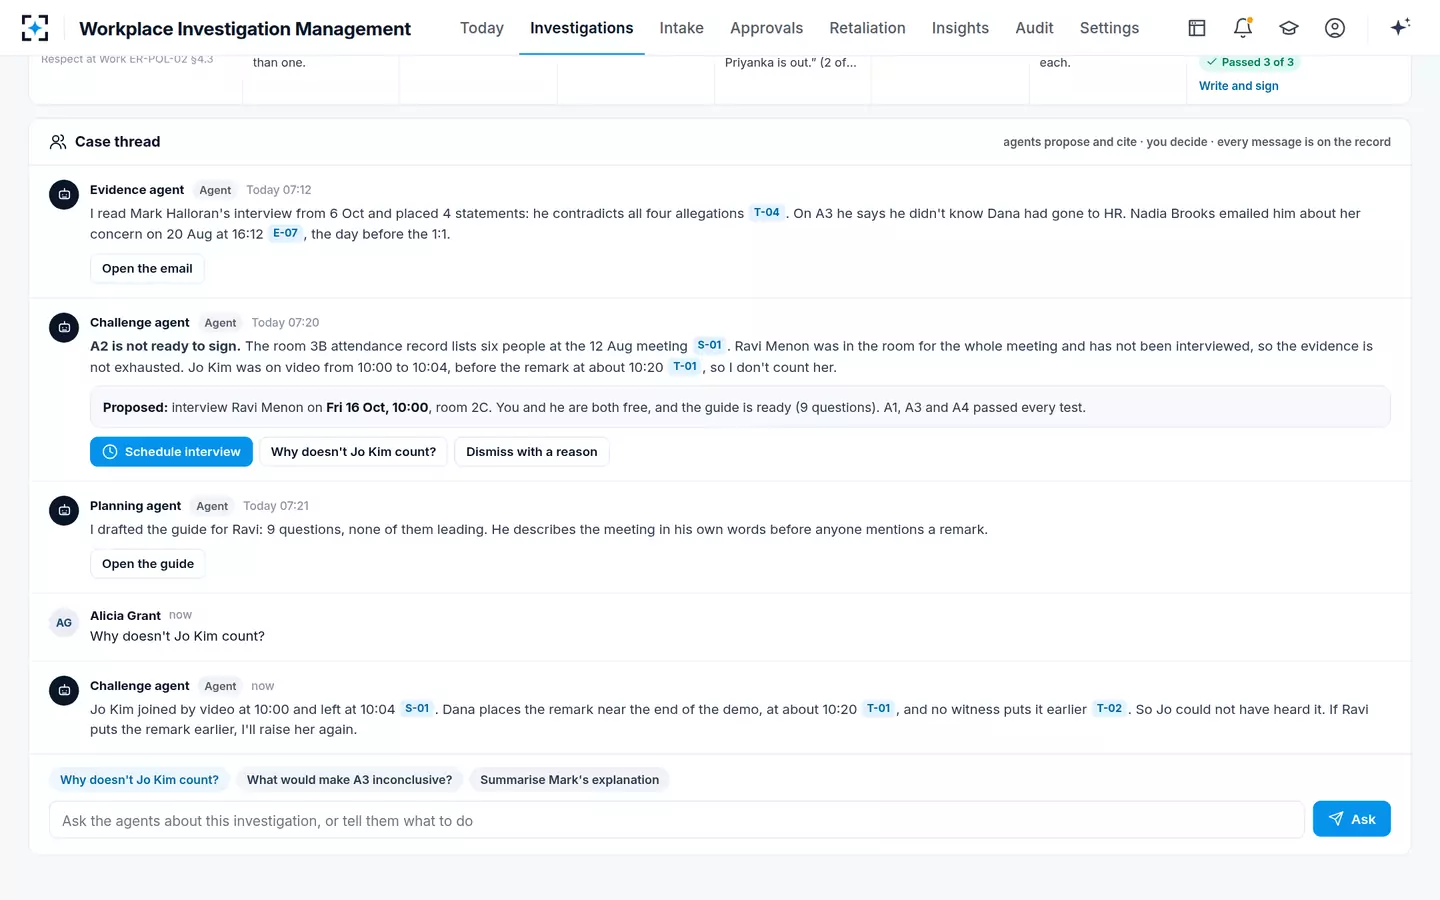The width and height of the screenshot is (1440, 900).
Task: Open the user profile icon
Action: (x=1335, y=28)
